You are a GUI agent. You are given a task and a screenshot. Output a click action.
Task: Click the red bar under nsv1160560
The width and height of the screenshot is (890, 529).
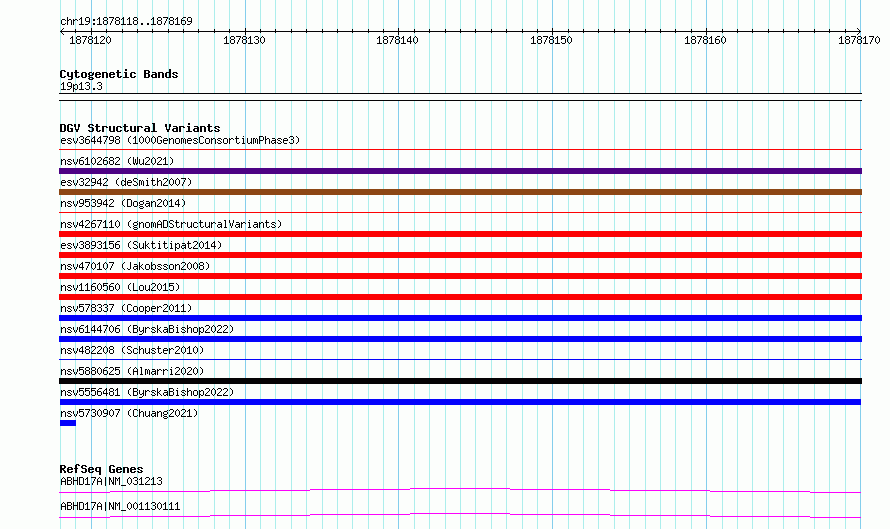pos(460,297)
